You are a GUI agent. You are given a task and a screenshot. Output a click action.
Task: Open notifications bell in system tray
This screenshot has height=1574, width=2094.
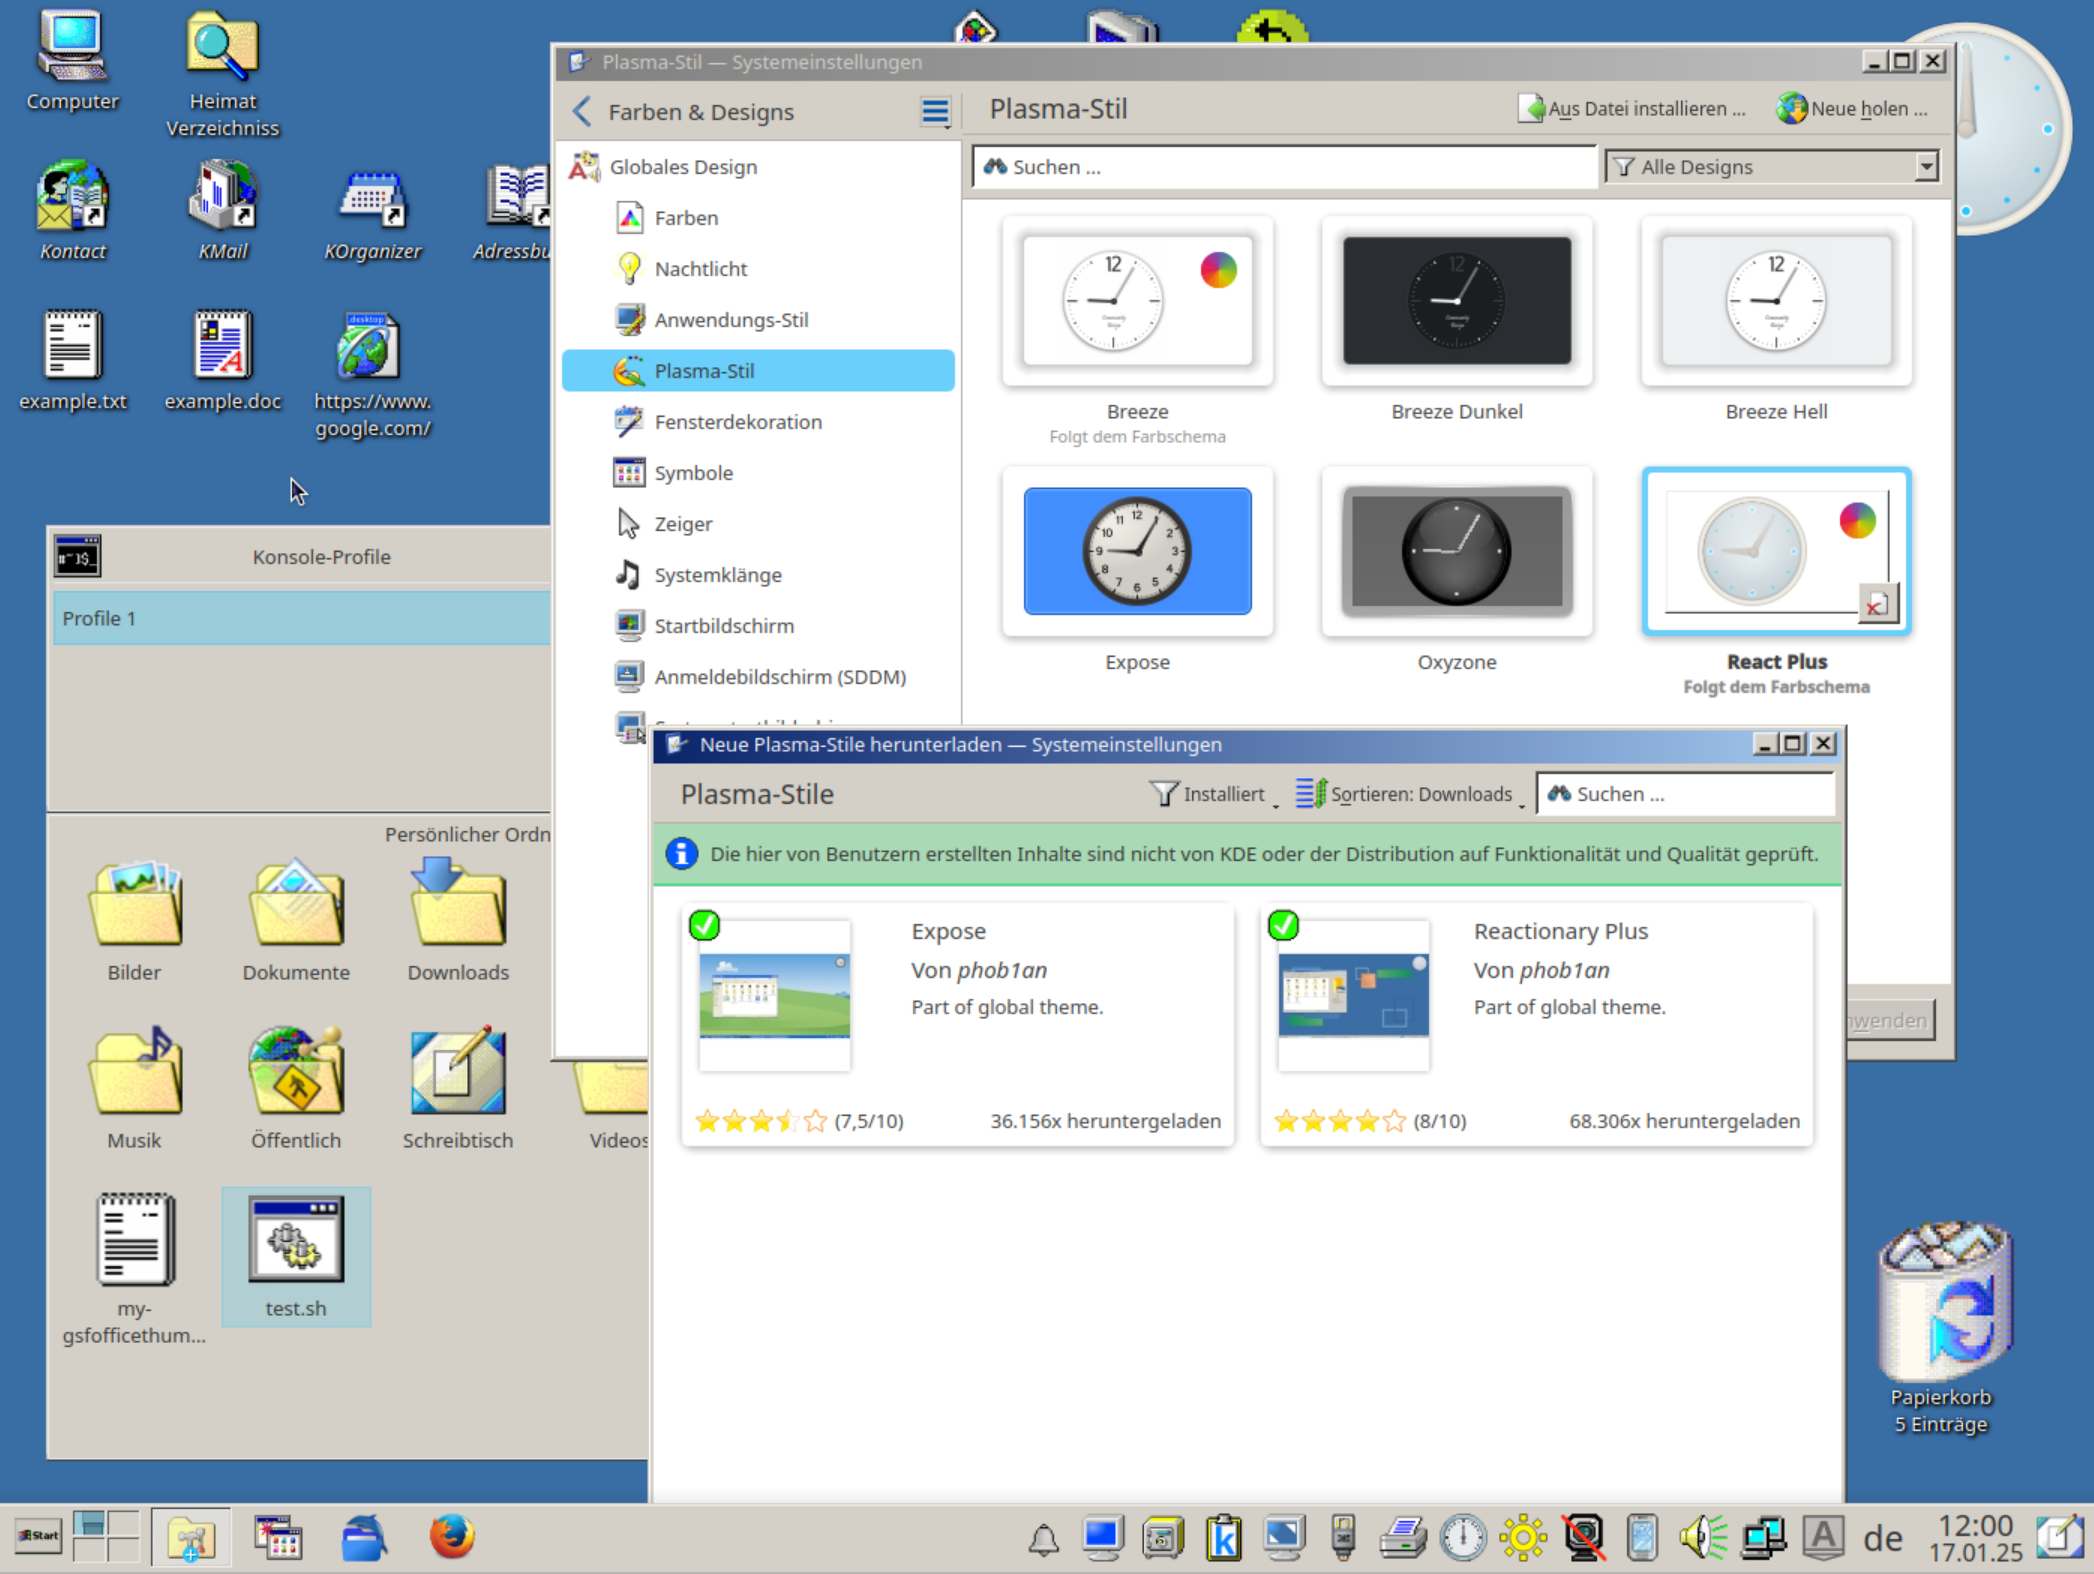[x=1044, y=1539]
